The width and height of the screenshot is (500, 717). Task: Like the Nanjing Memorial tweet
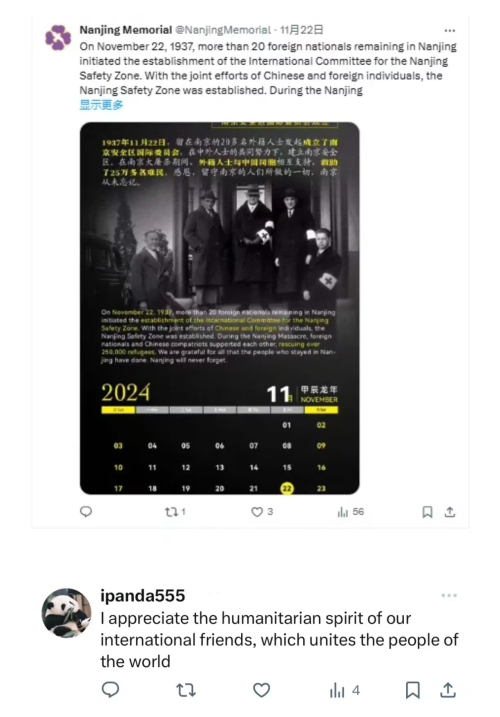[x=262, y=512]
